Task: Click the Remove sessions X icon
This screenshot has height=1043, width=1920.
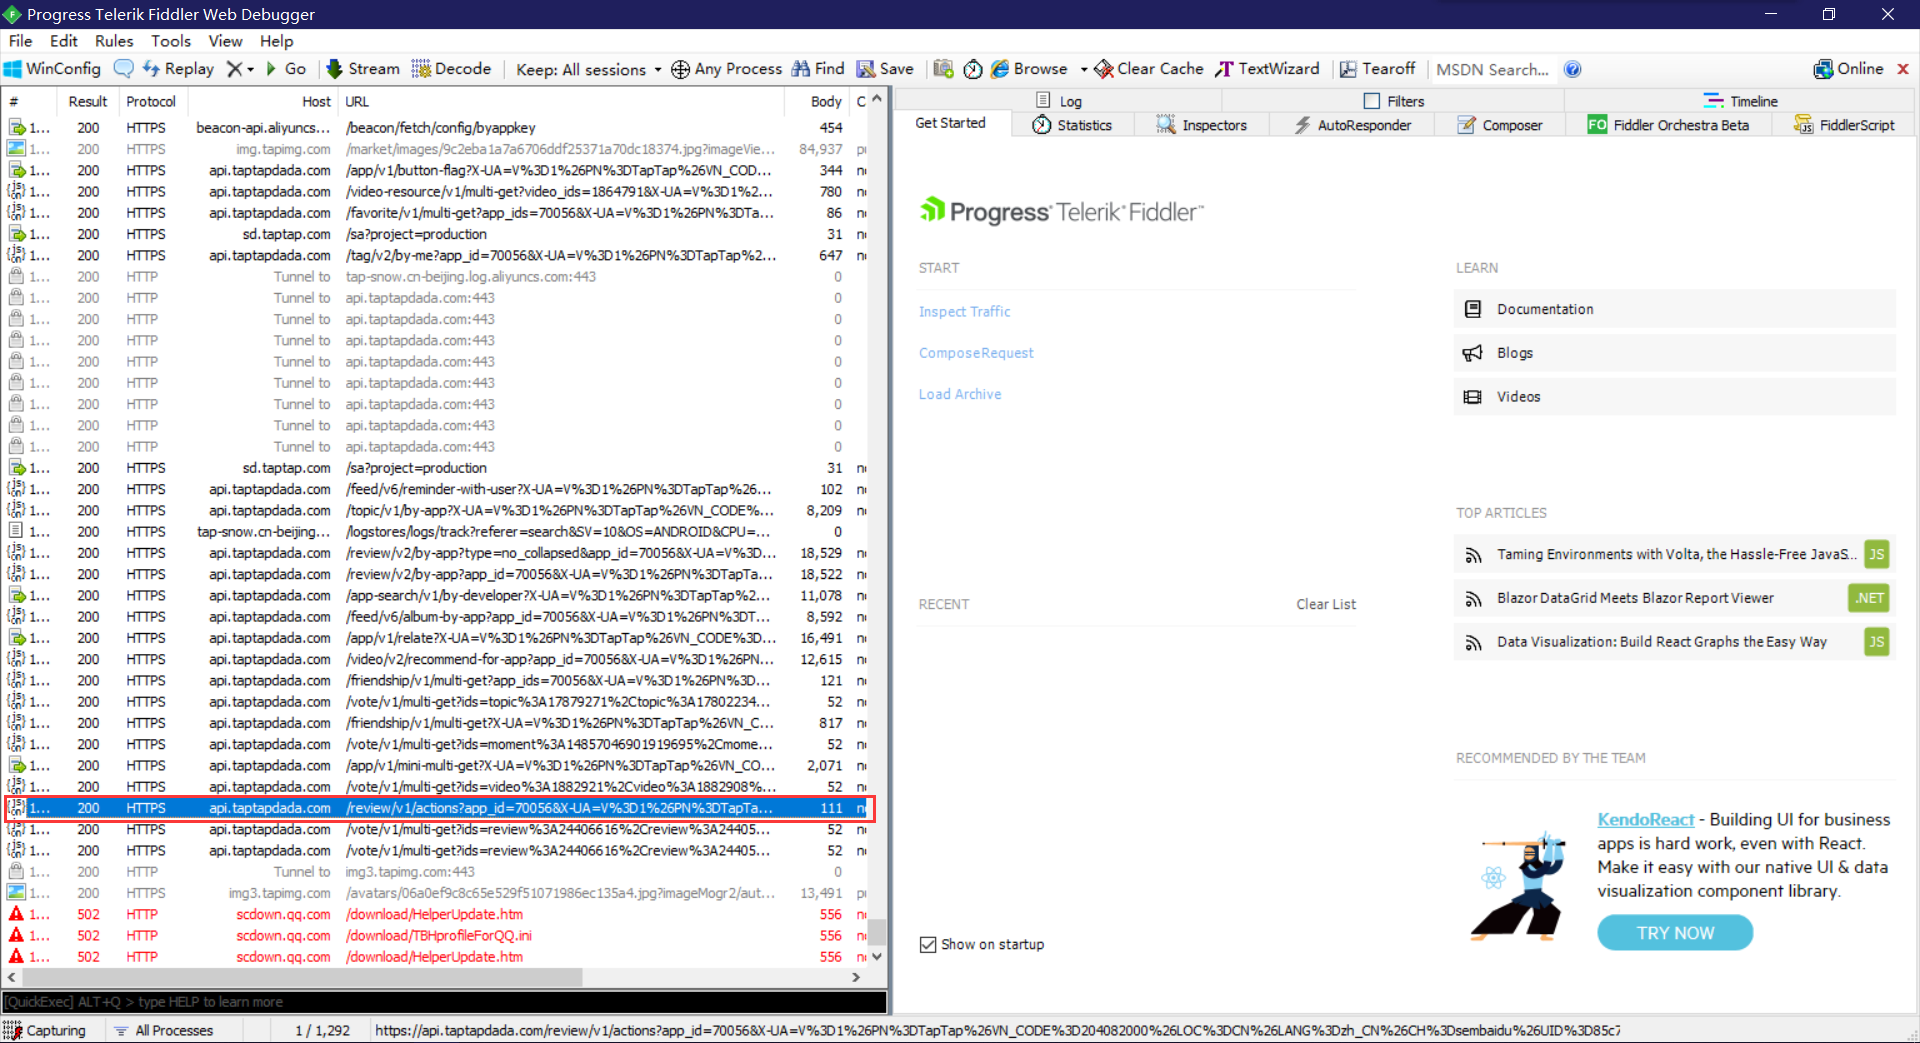Action: 233,69
